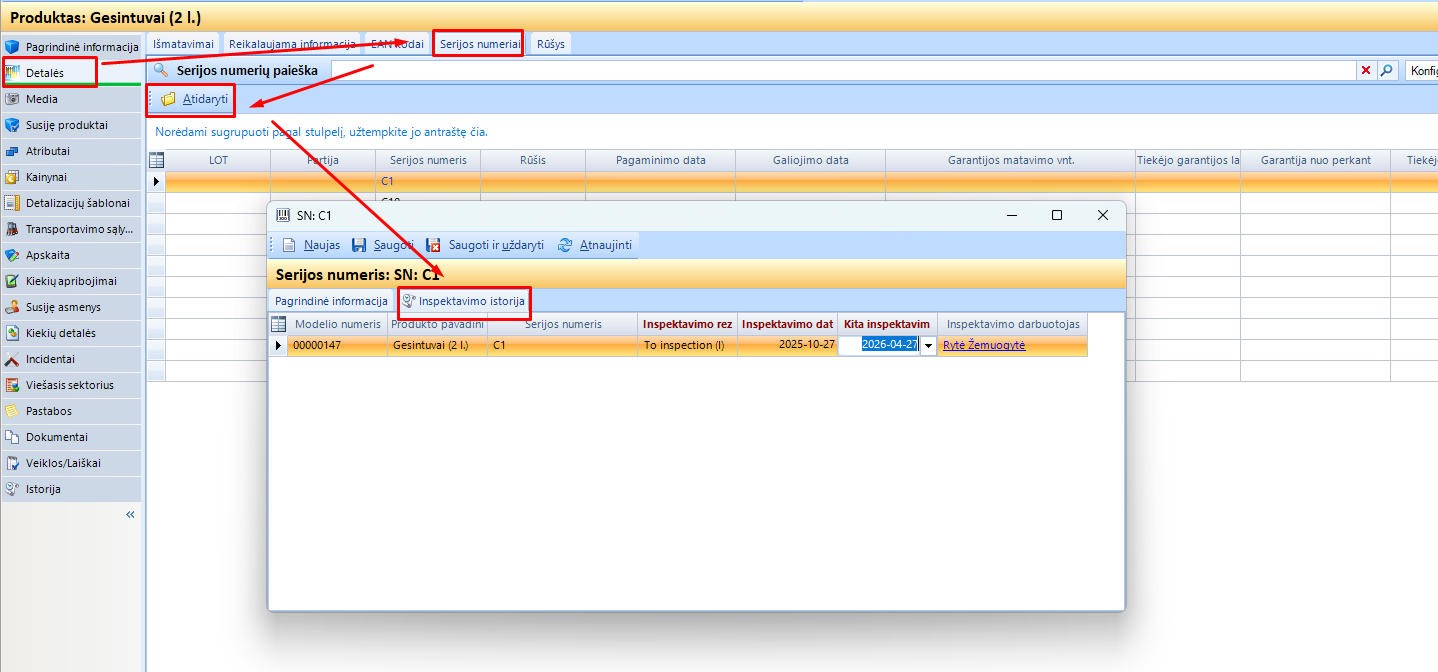Click the Išmatavimai tab
The width and height of the screenshot is (1438, 672).
[x=183, y=44]
